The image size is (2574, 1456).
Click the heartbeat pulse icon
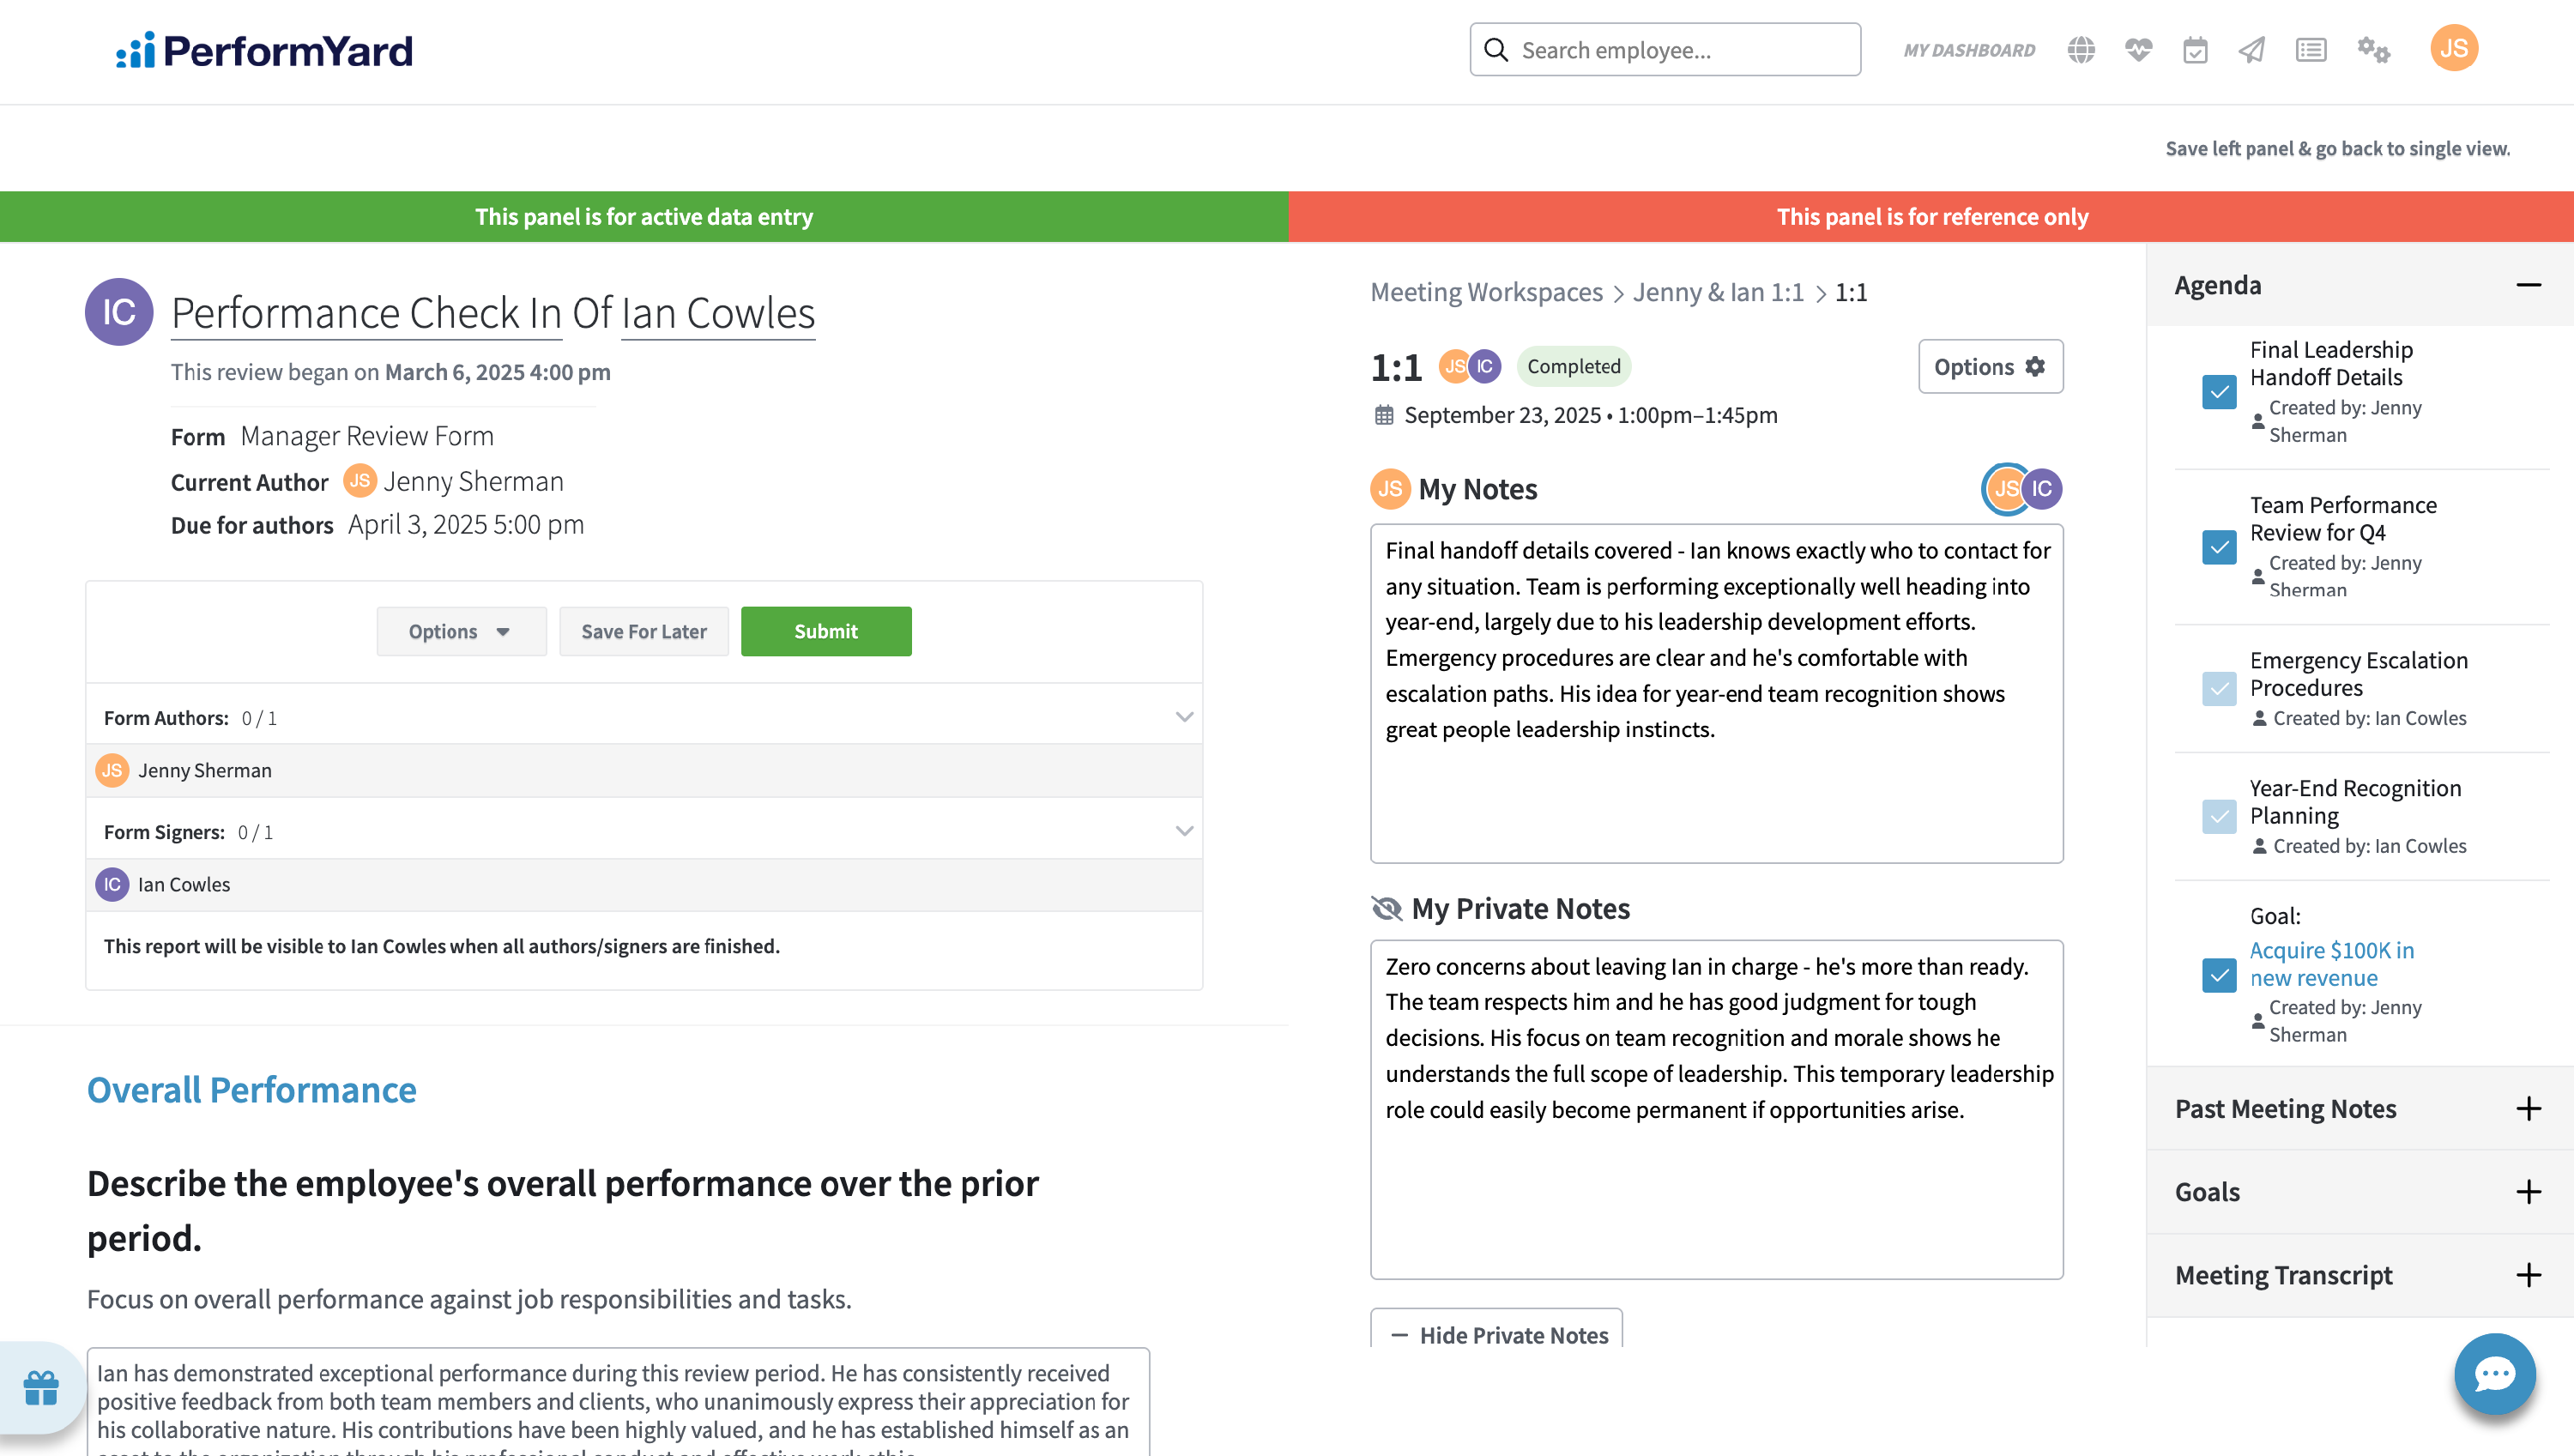[x=2138, y=50]
